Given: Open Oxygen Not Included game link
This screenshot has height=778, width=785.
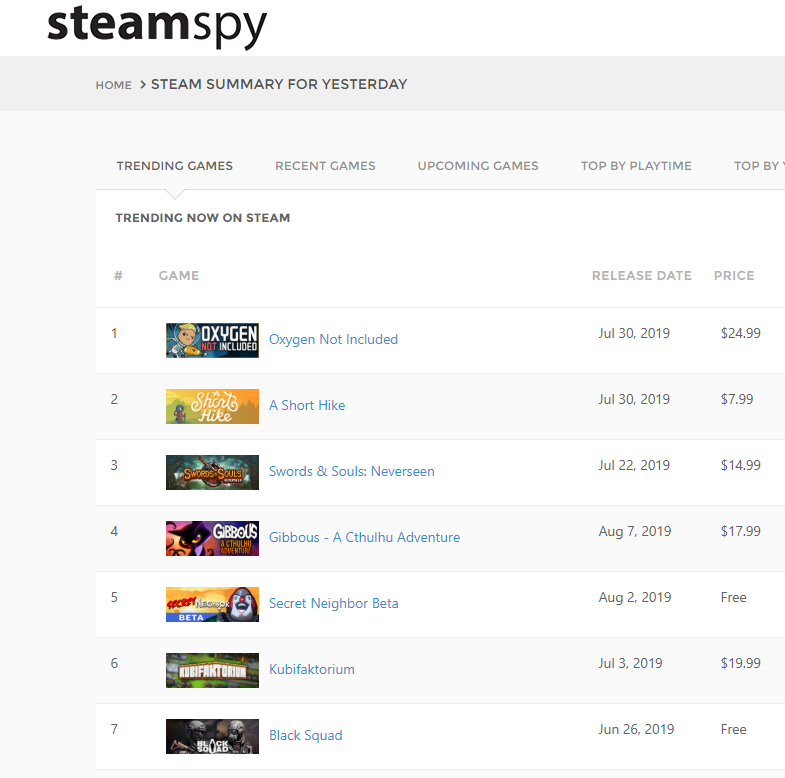Looking at the screenshot, I should click(x=333, y=339).
